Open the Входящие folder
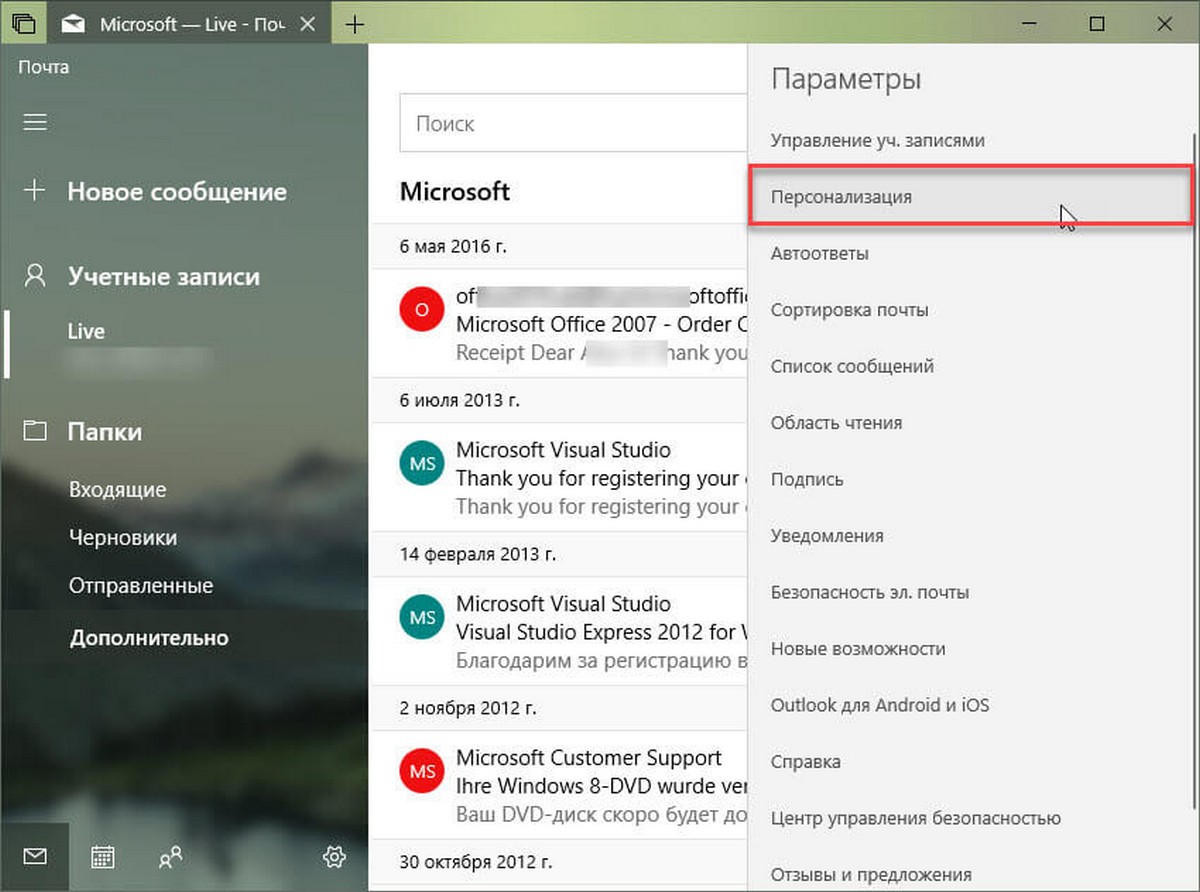 118,490
